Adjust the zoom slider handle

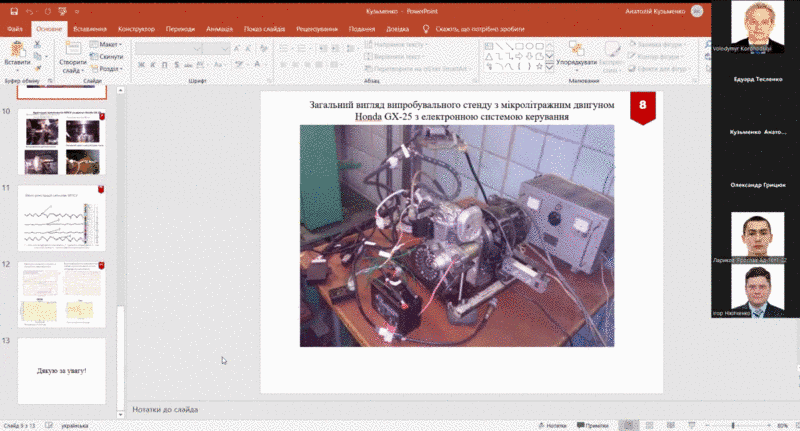point(733,425)
